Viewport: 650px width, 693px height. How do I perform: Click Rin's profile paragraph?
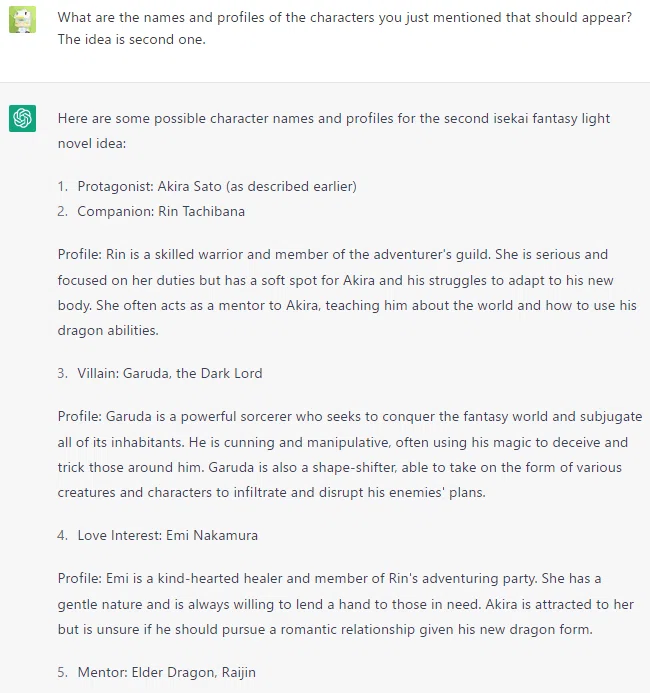click(347, 293)
